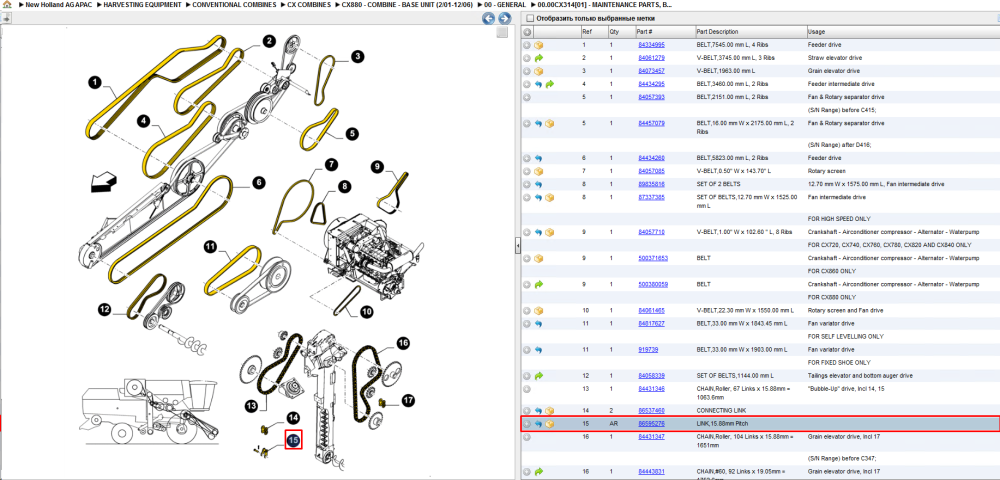Open part link 84061279
The height and width of the screenshot is (480, 1000).
pos(651,58)
